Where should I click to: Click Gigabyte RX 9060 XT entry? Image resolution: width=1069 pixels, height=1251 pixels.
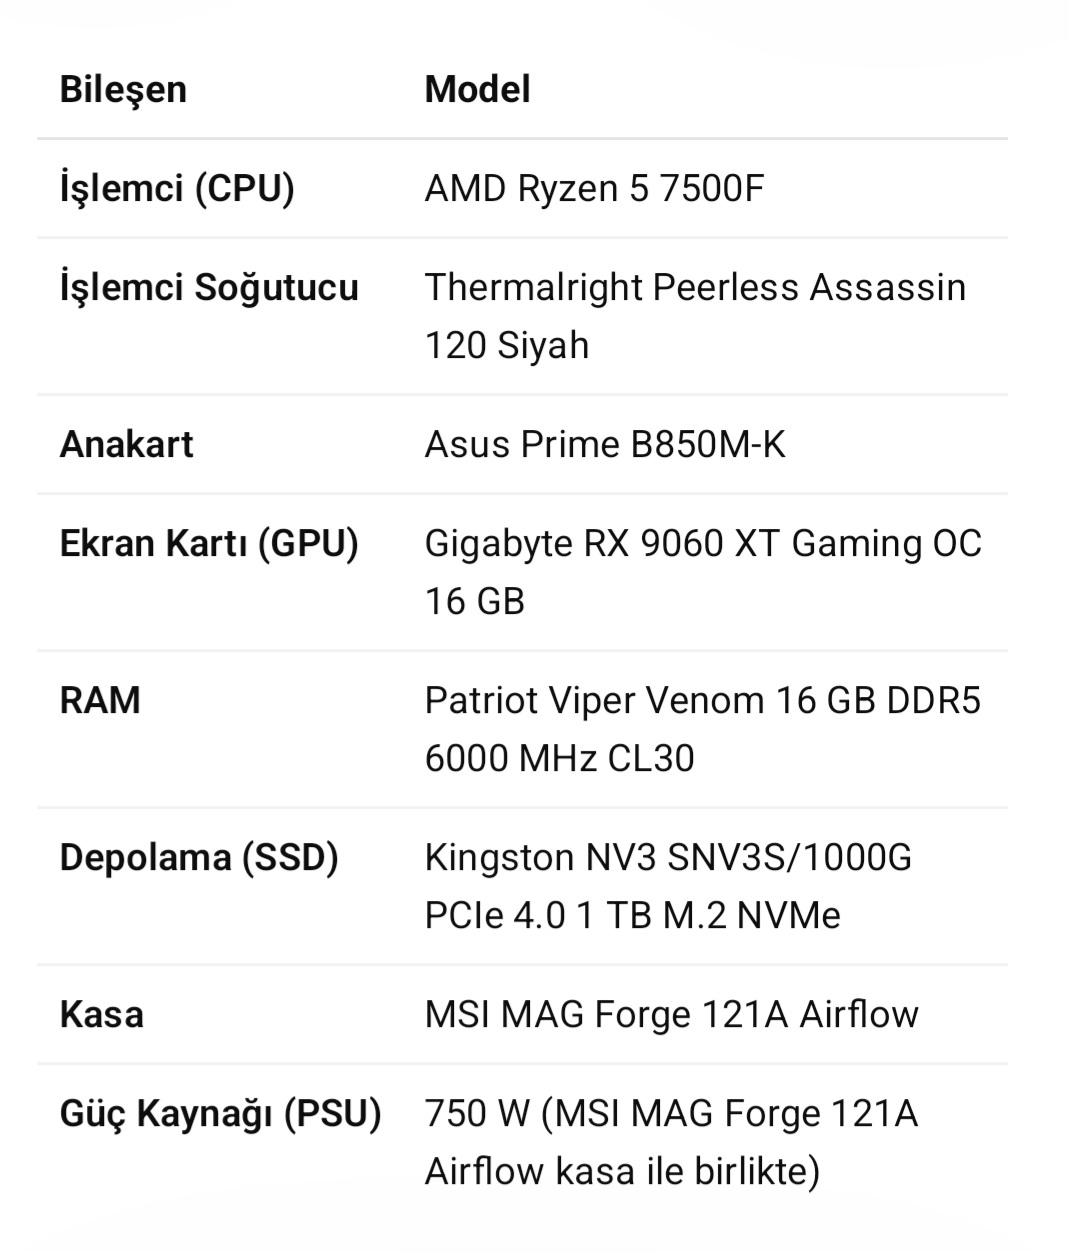[703, 544]
